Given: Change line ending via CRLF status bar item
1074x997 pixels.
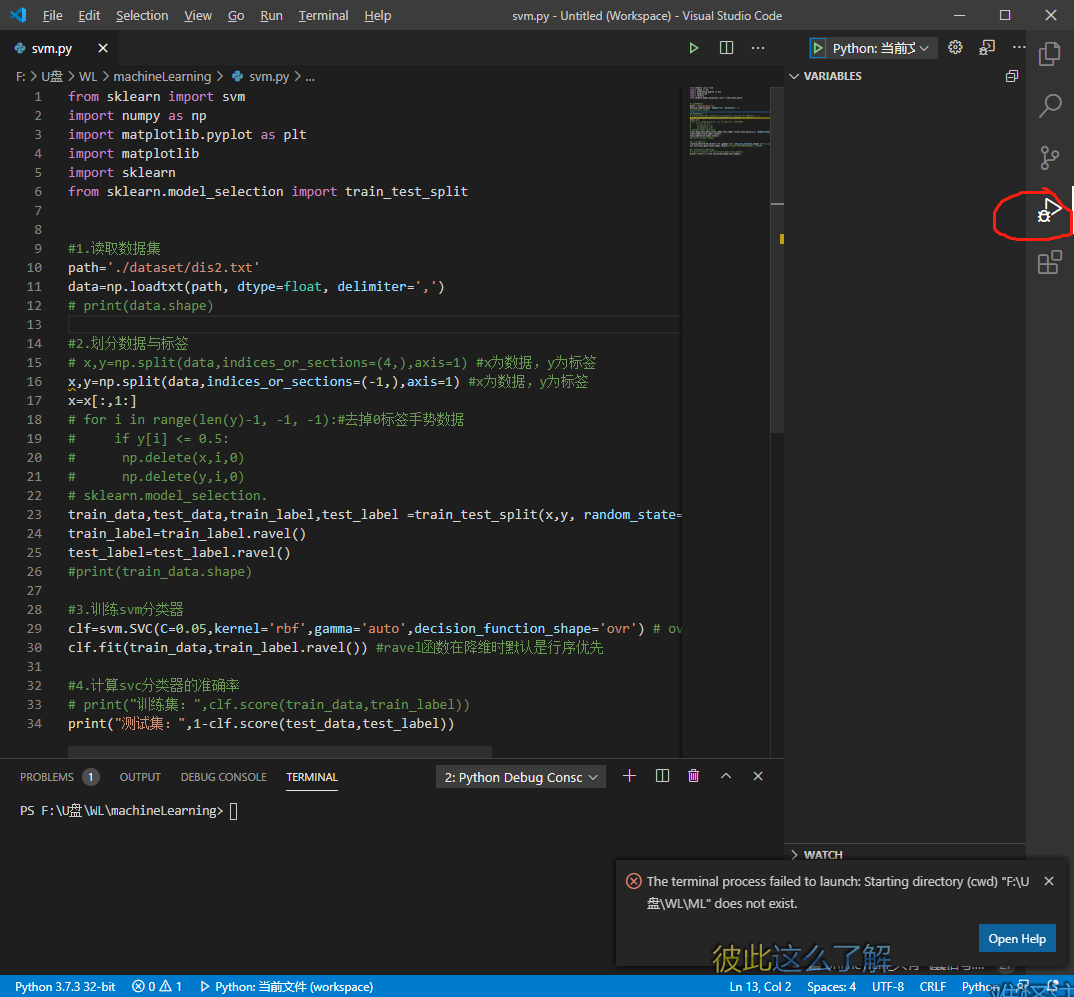Looking at the screenshot, I should [x=932, y=986].
